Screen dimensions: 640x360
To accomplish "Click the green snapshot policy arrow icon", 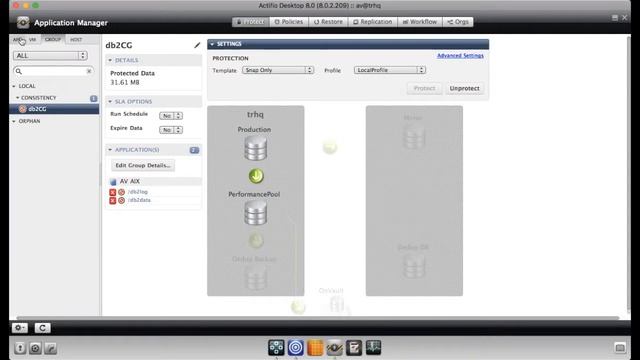I will [256, 176].
